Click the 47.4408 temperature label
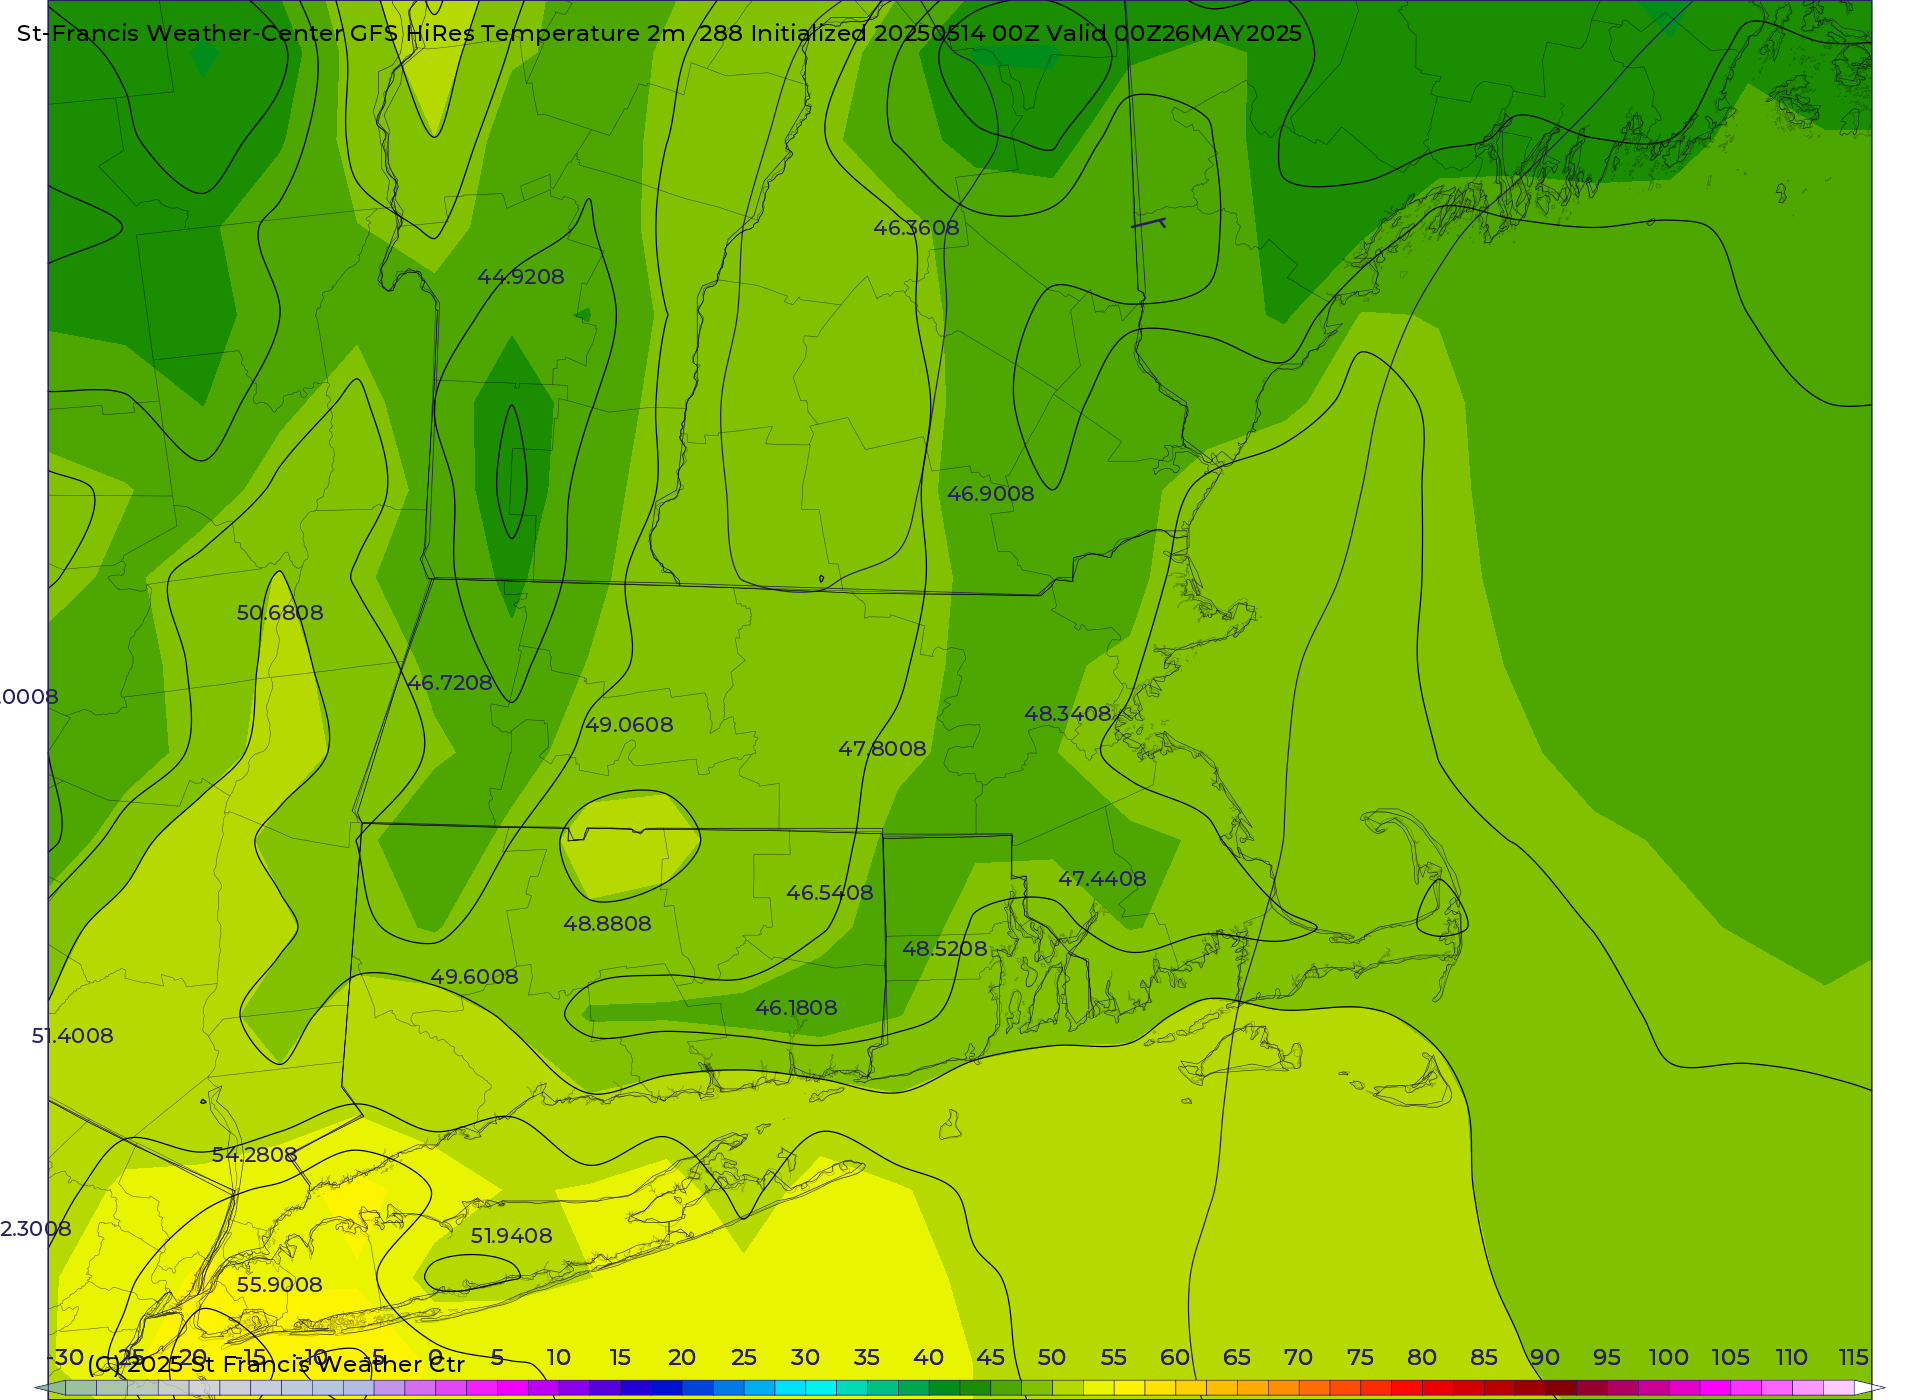Screen dimensions: 1920x1400 (x=1102, y=879)
